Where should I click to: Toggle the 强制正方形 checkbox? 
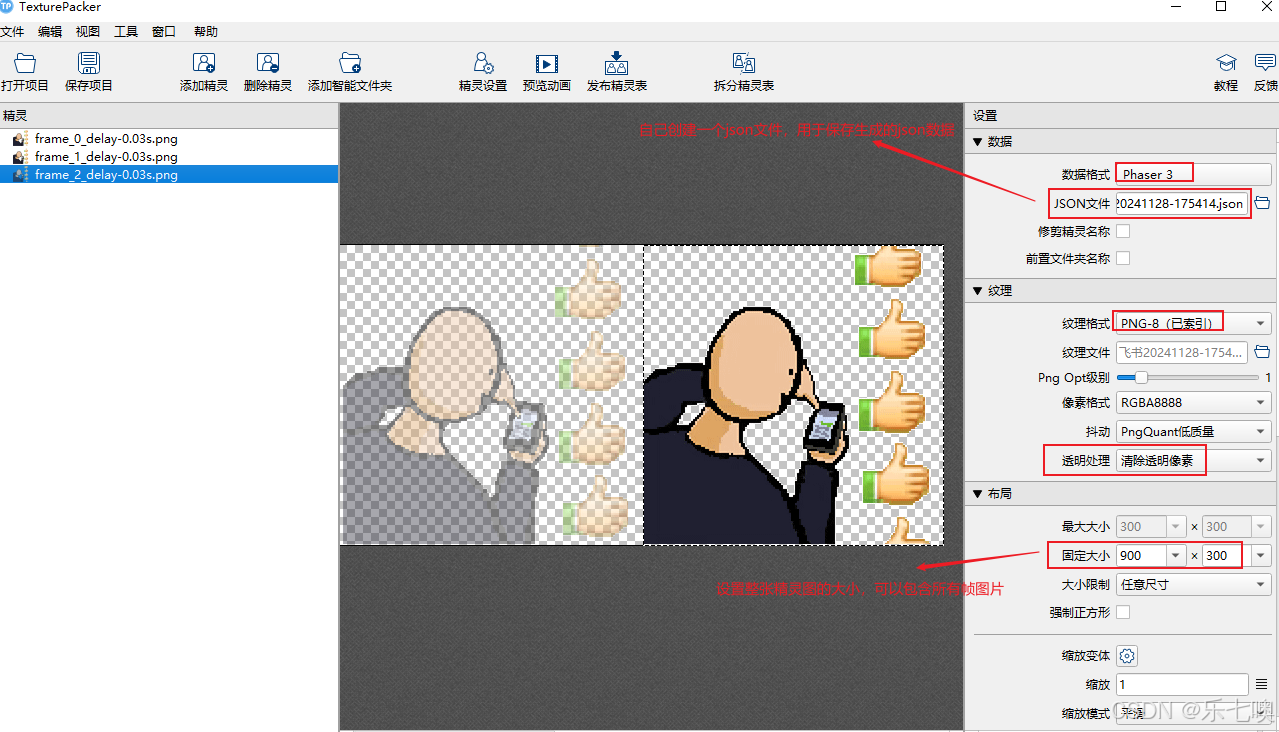[1122, 611]
